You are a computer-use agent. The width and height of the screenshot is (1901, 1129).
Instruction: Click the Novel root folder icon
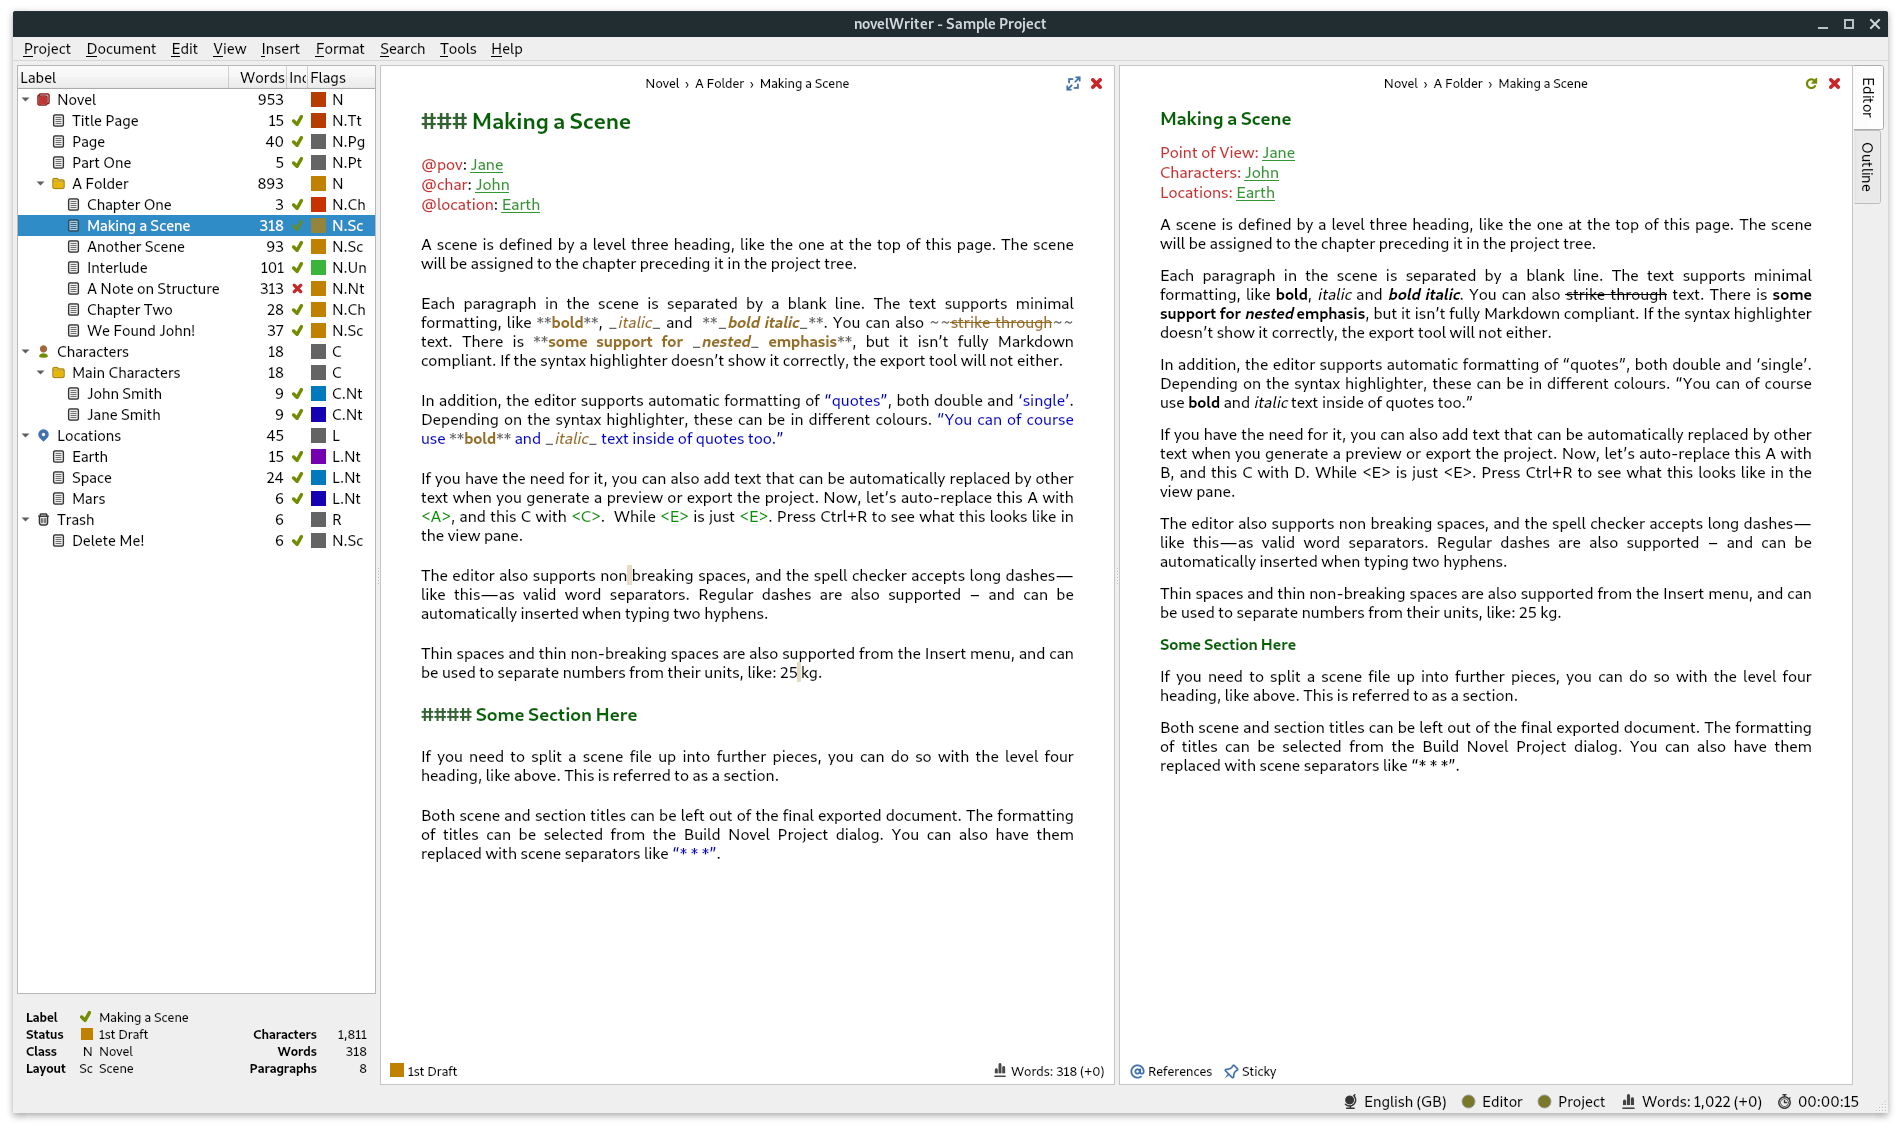(x=44, y=100)
